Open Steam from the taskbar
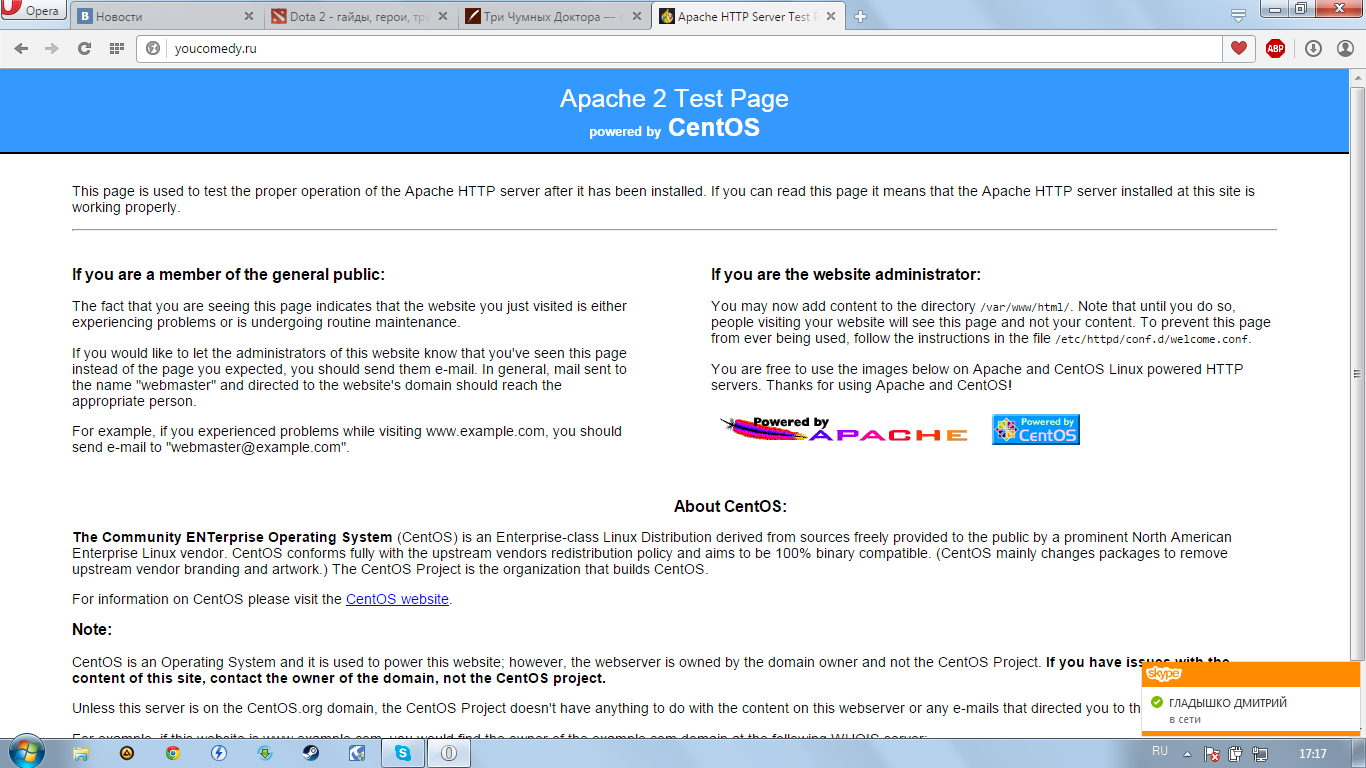Image resolution: width=1366 pixels, height=768 pixels. (310, 753)
